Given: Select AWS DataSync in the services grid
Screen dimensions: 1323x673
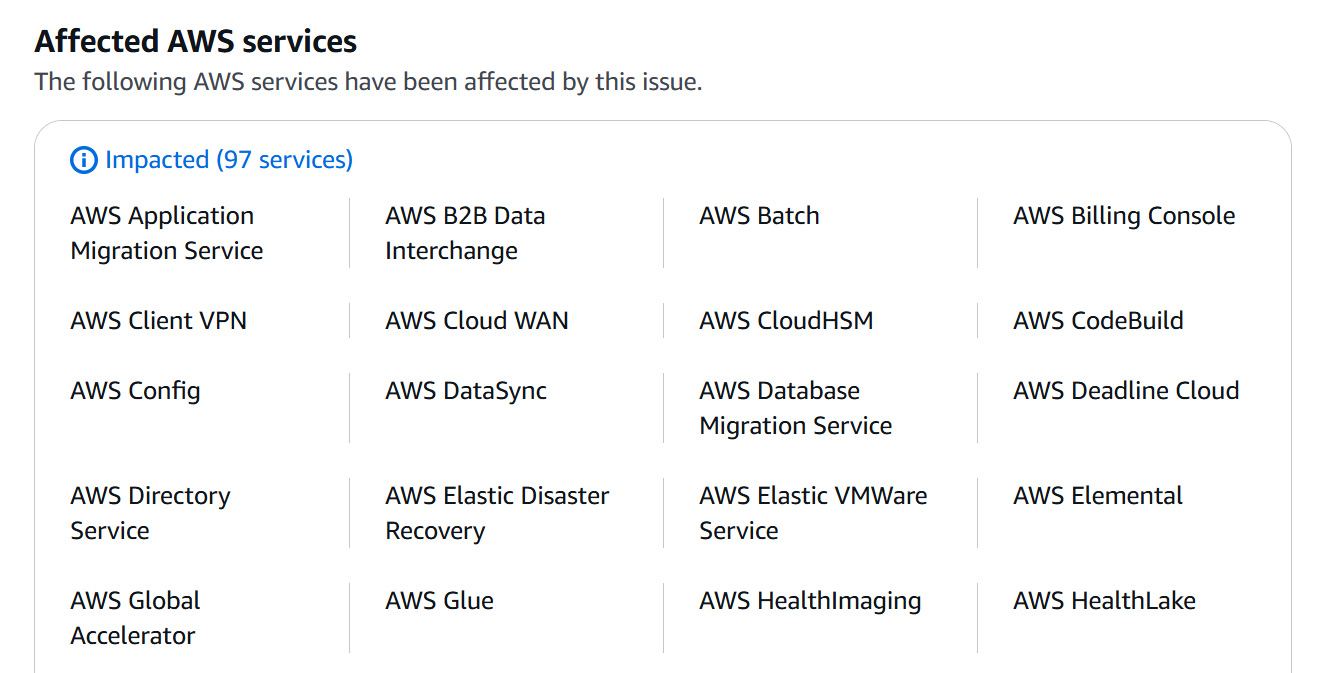Looking at the screenshot, I should point(466,391).
